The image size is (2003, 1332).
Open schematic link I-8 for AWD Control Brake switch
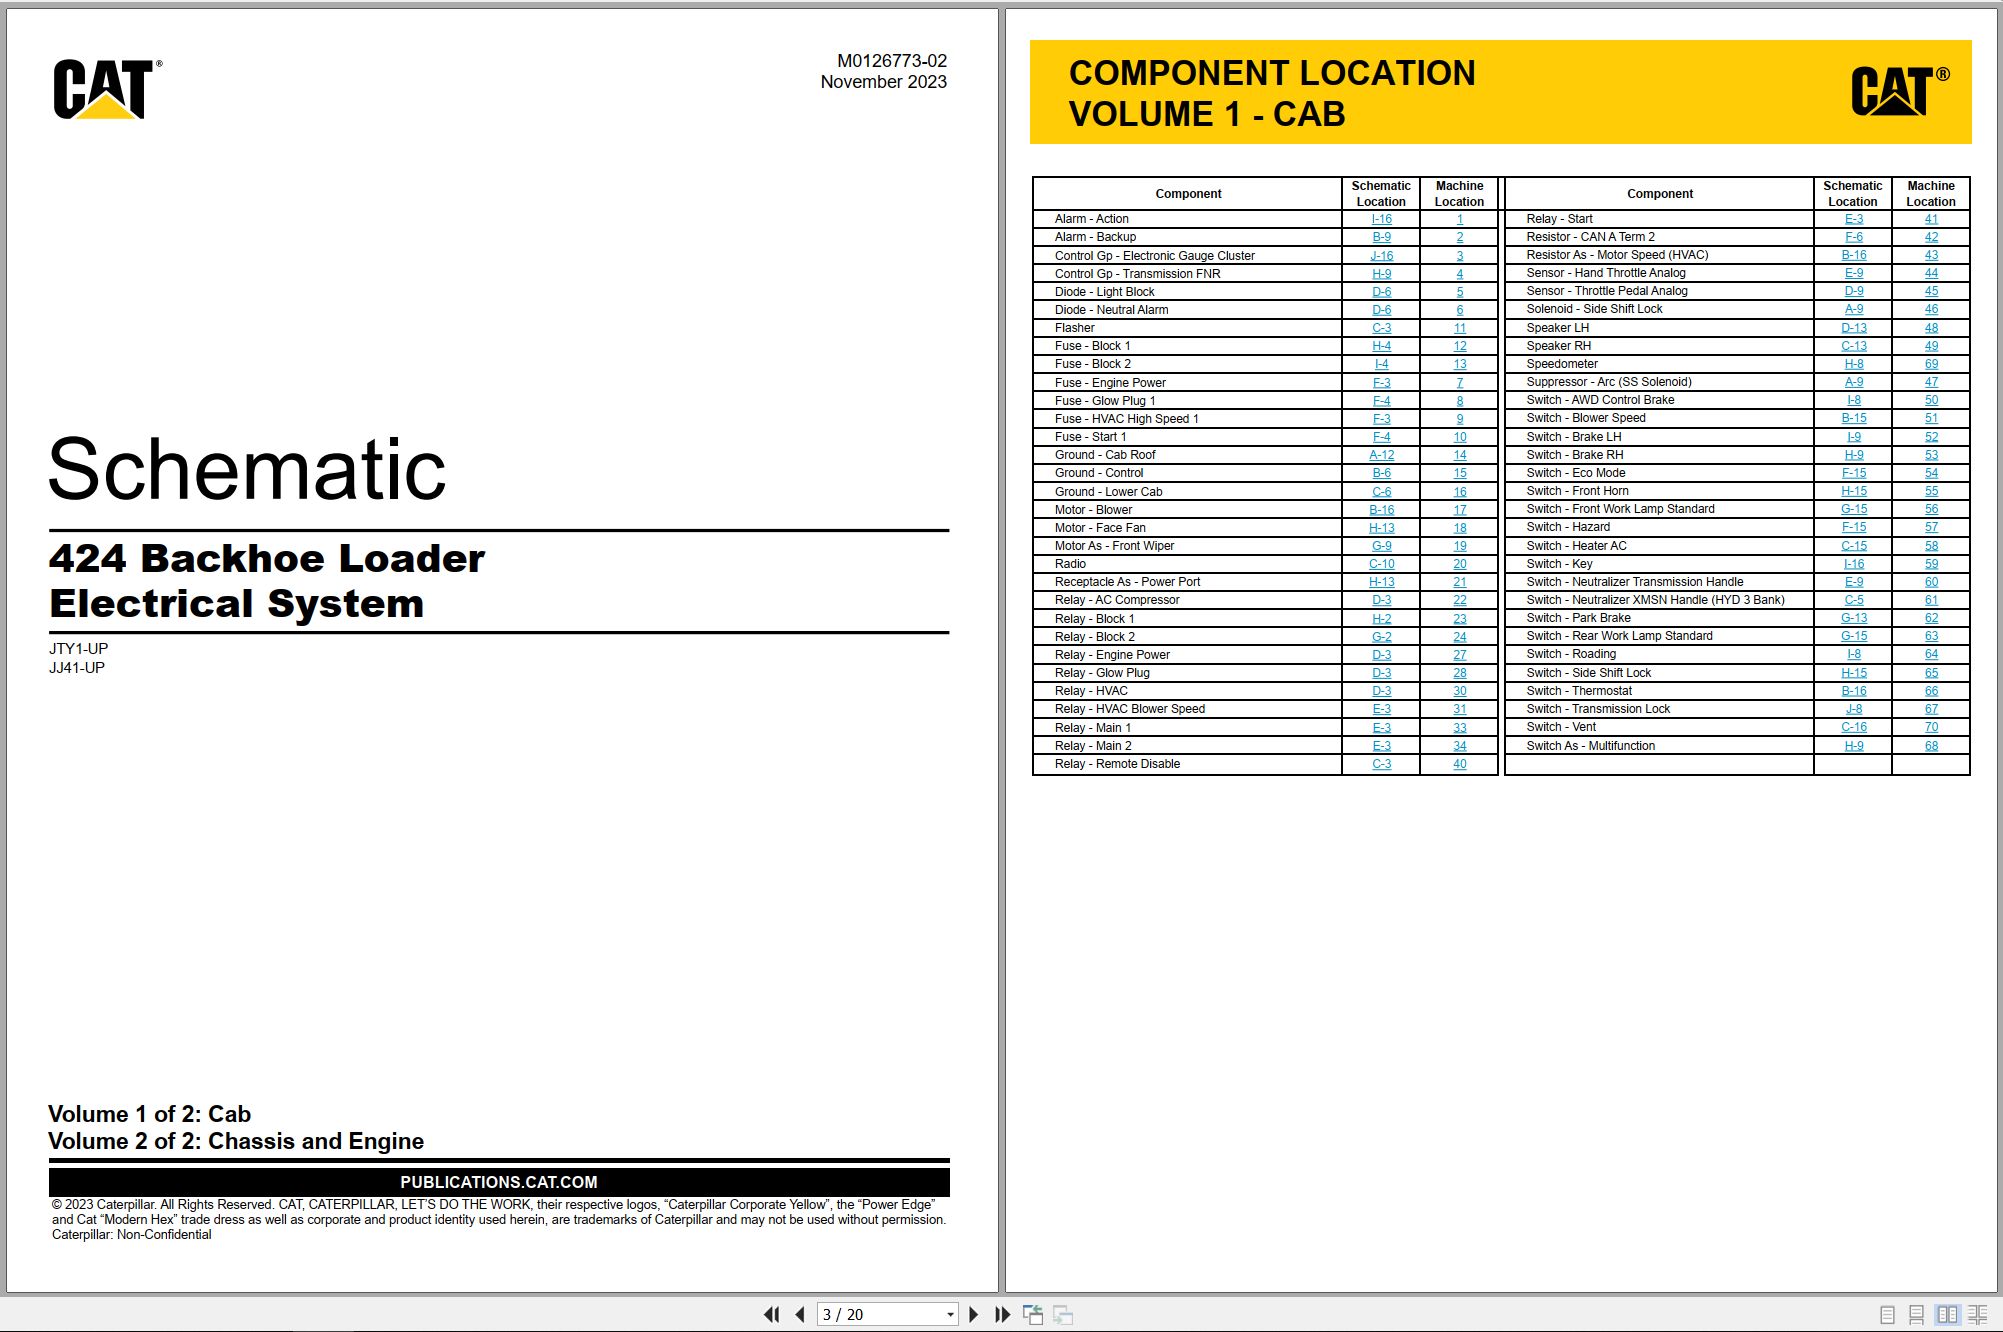(x=1853, y=400)
